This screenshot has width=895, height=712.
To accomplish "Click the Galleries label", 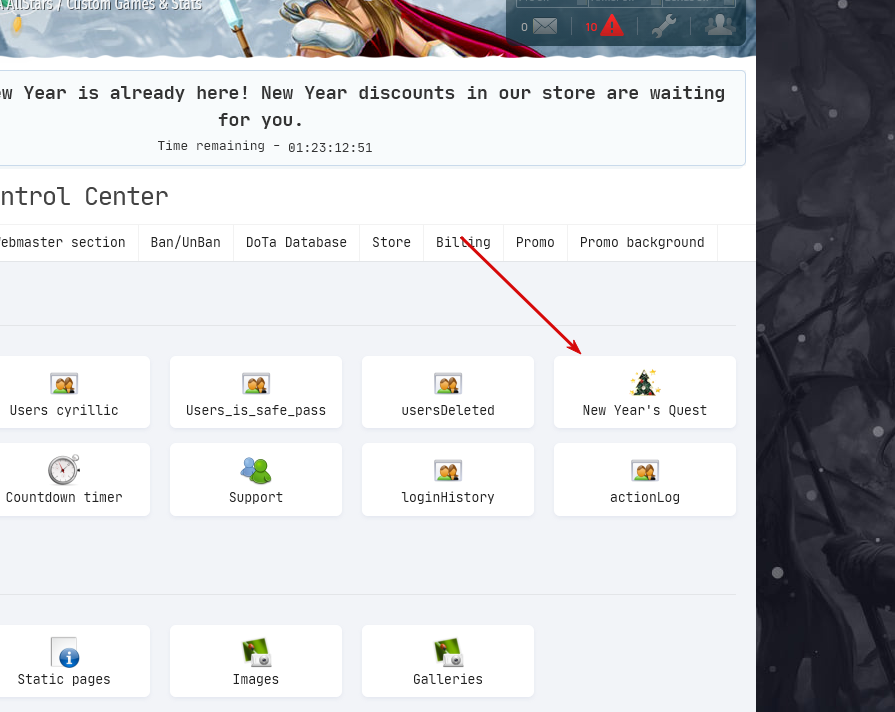I will (x=448, y=679).
